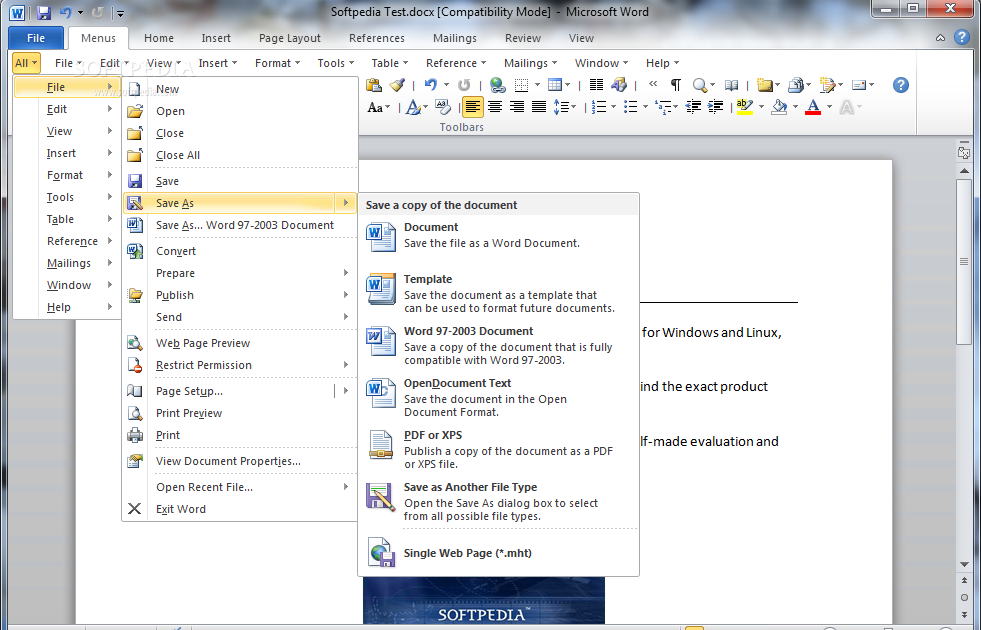Open the Reading view book icon
Image resolution: width=981 pixels, height=630 pixels.
[731, 85]
